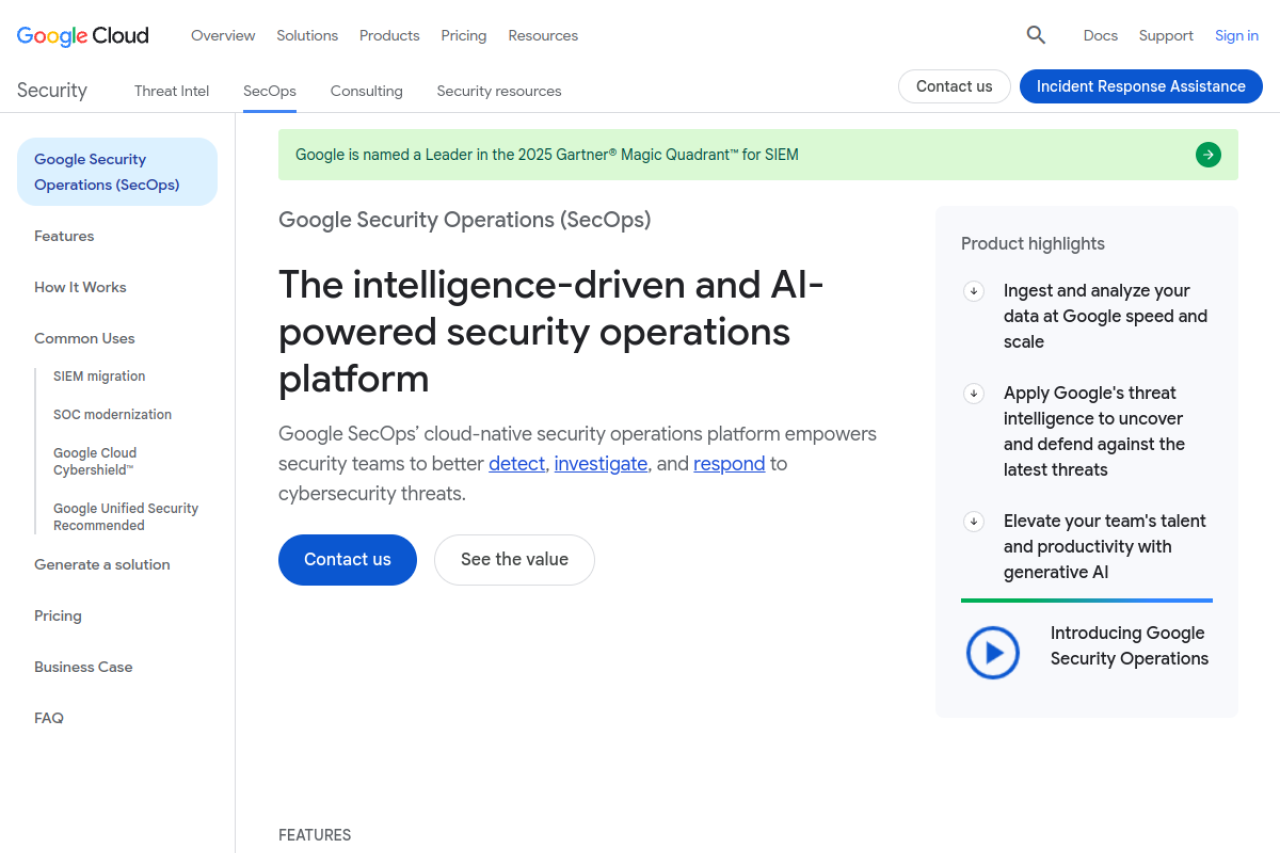Screen dimensions: 1280x853
Task: Select SIEM migration in sidebar
Action: (x=99, y=376)
